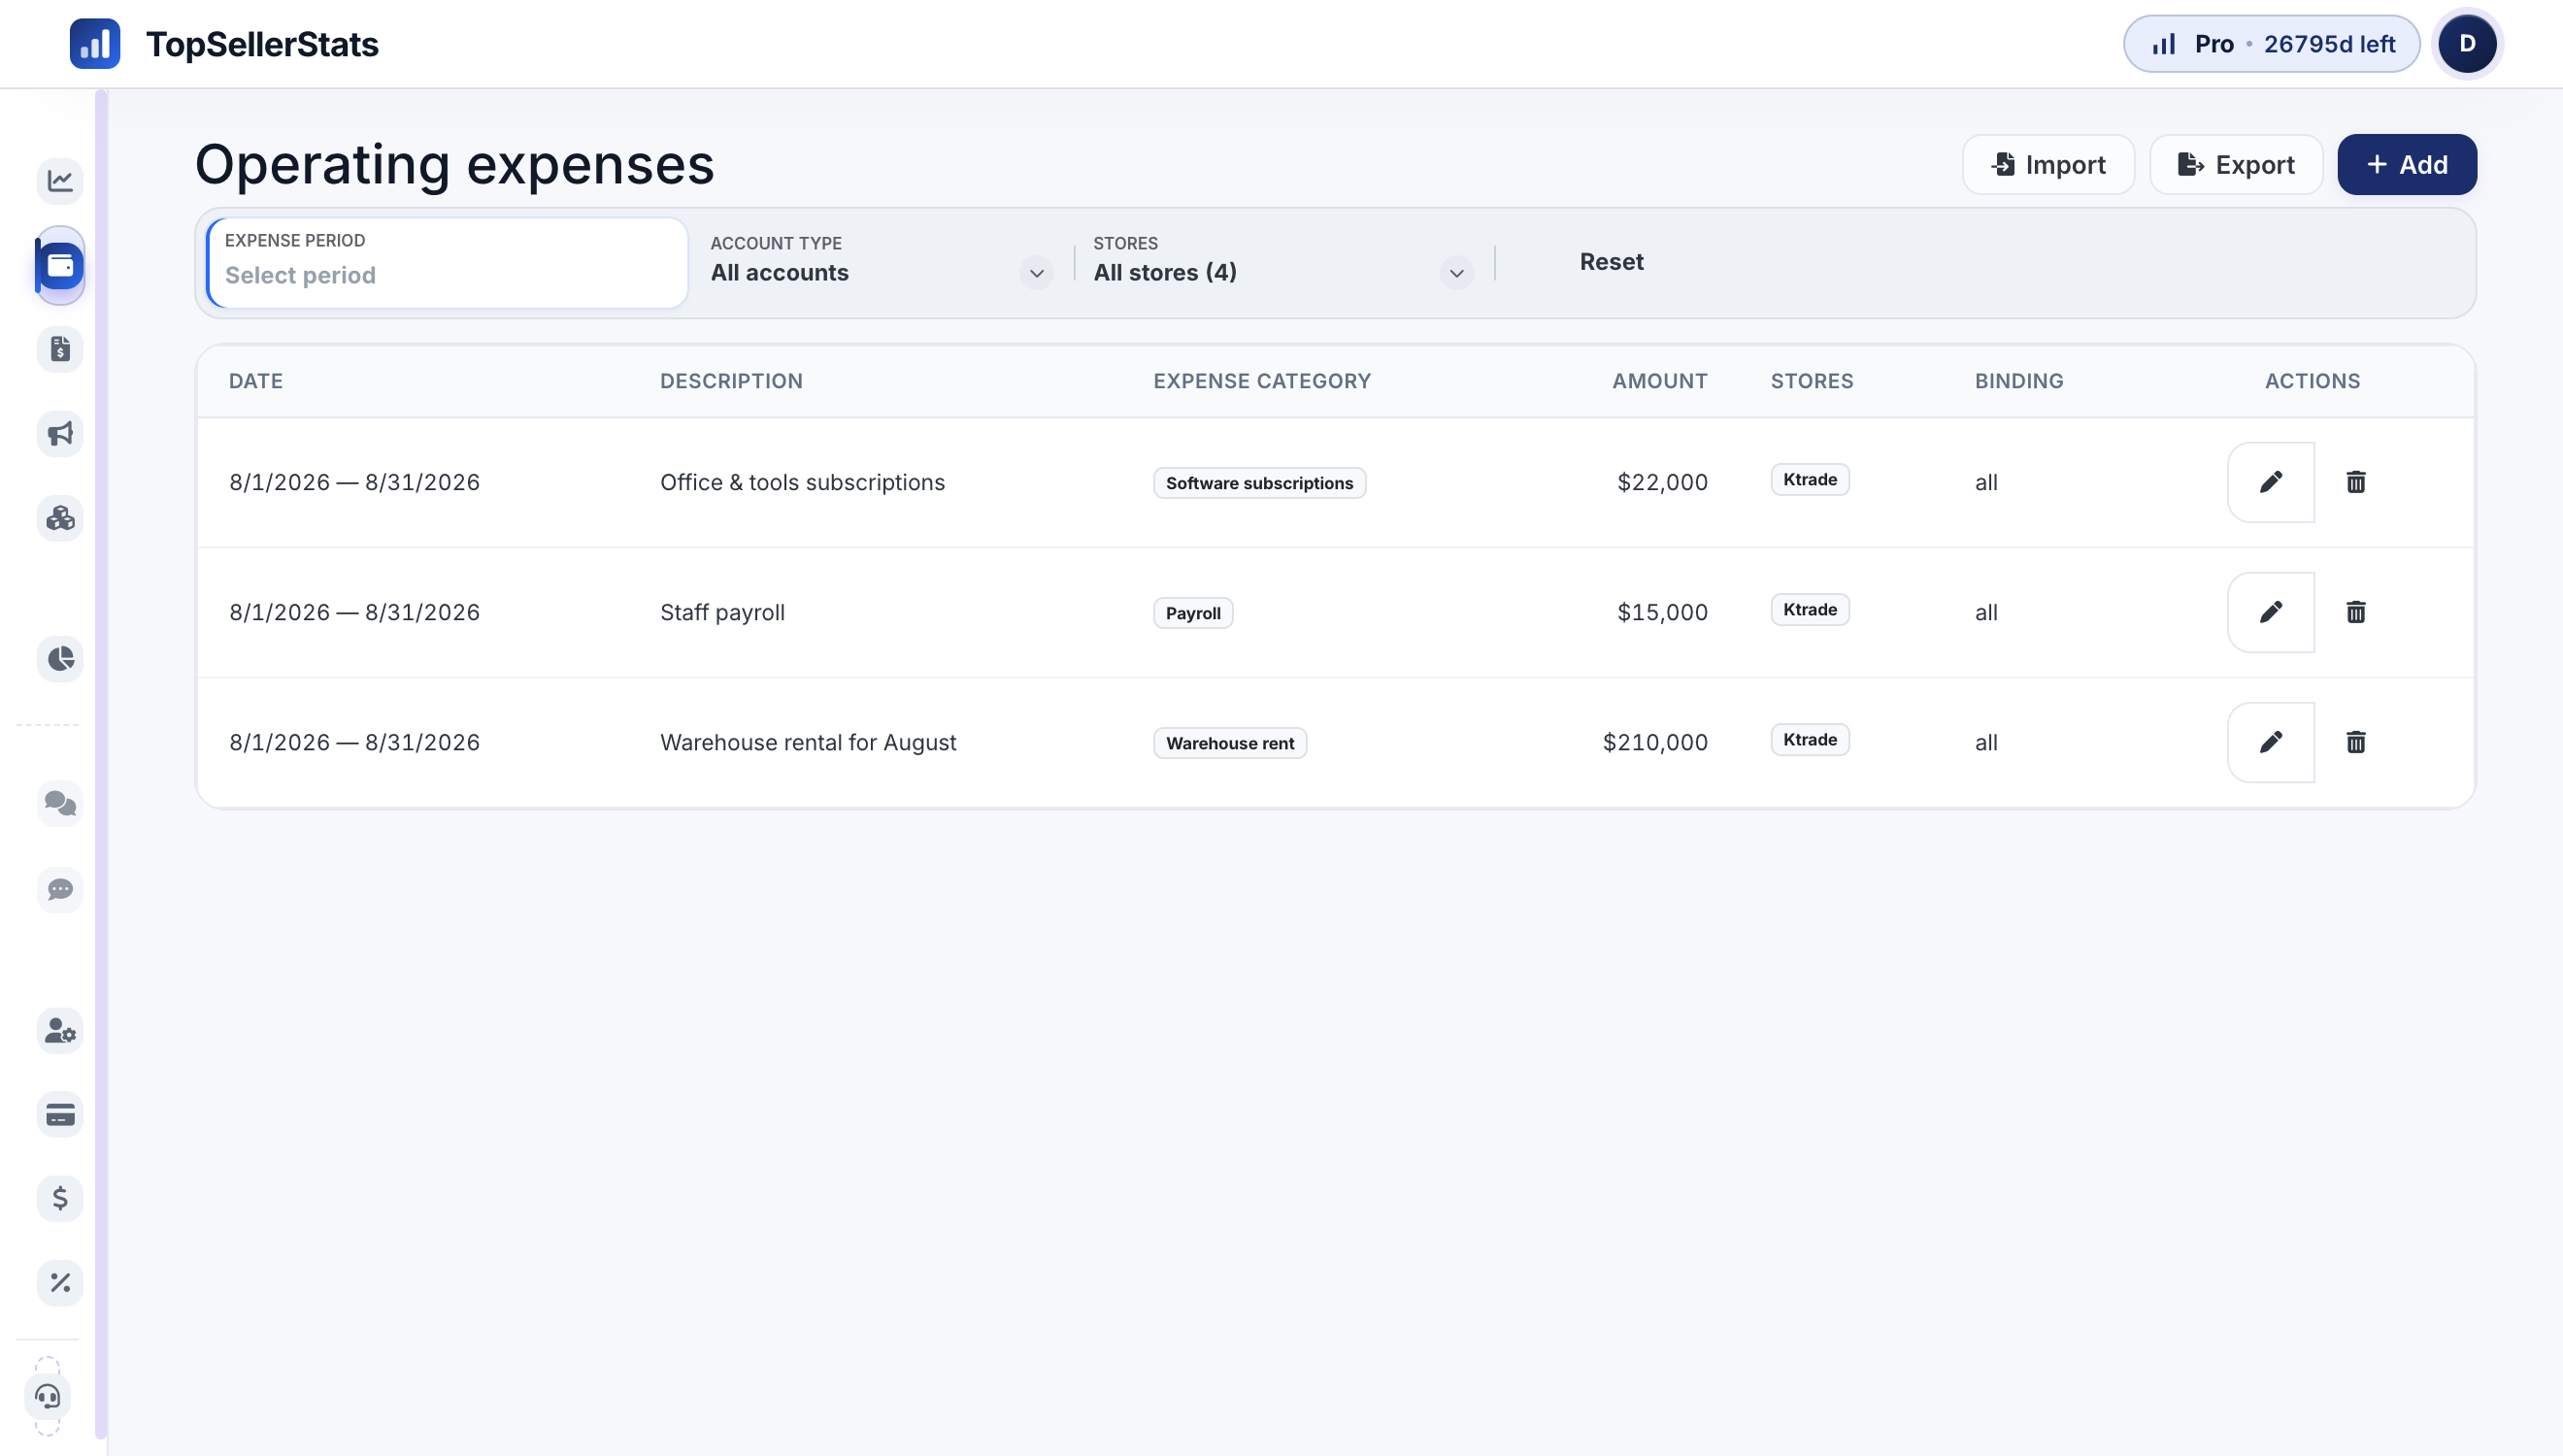Click the Expense period input field
The height and width of the screenshot is (1456, 2563).
pos(447,263)
